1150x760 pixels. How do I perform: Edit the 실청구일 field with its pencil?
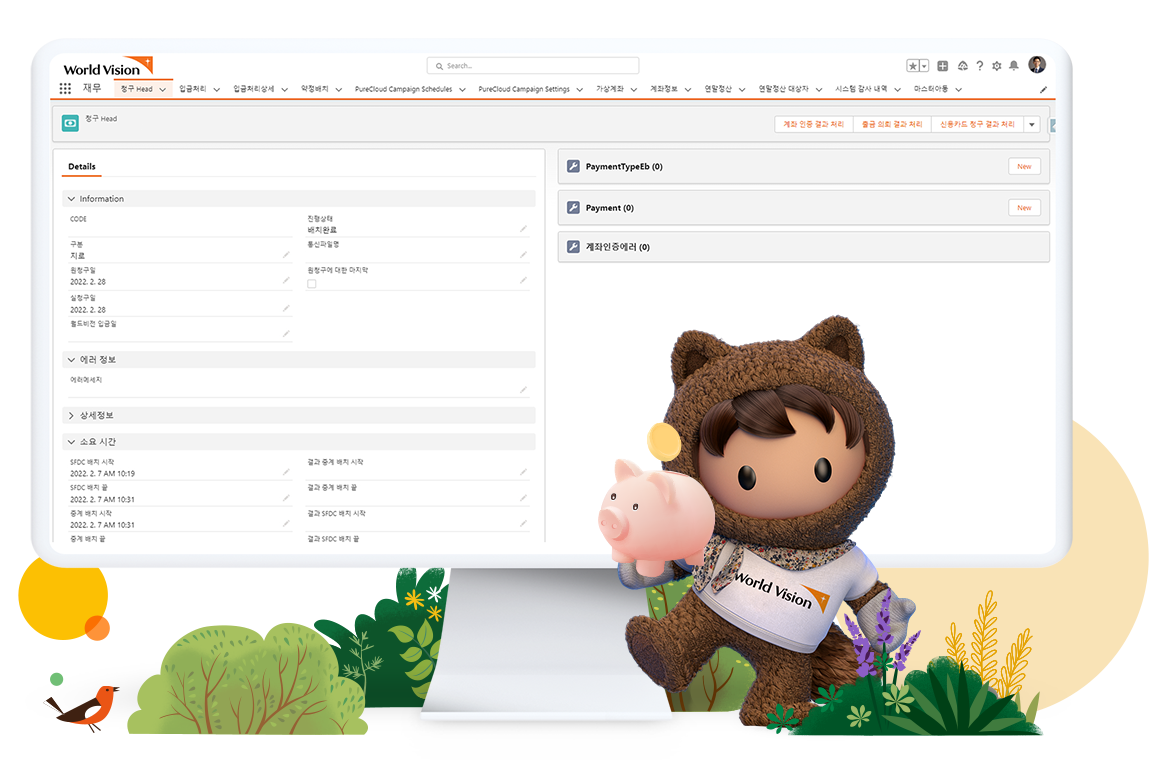coord(286,308)
